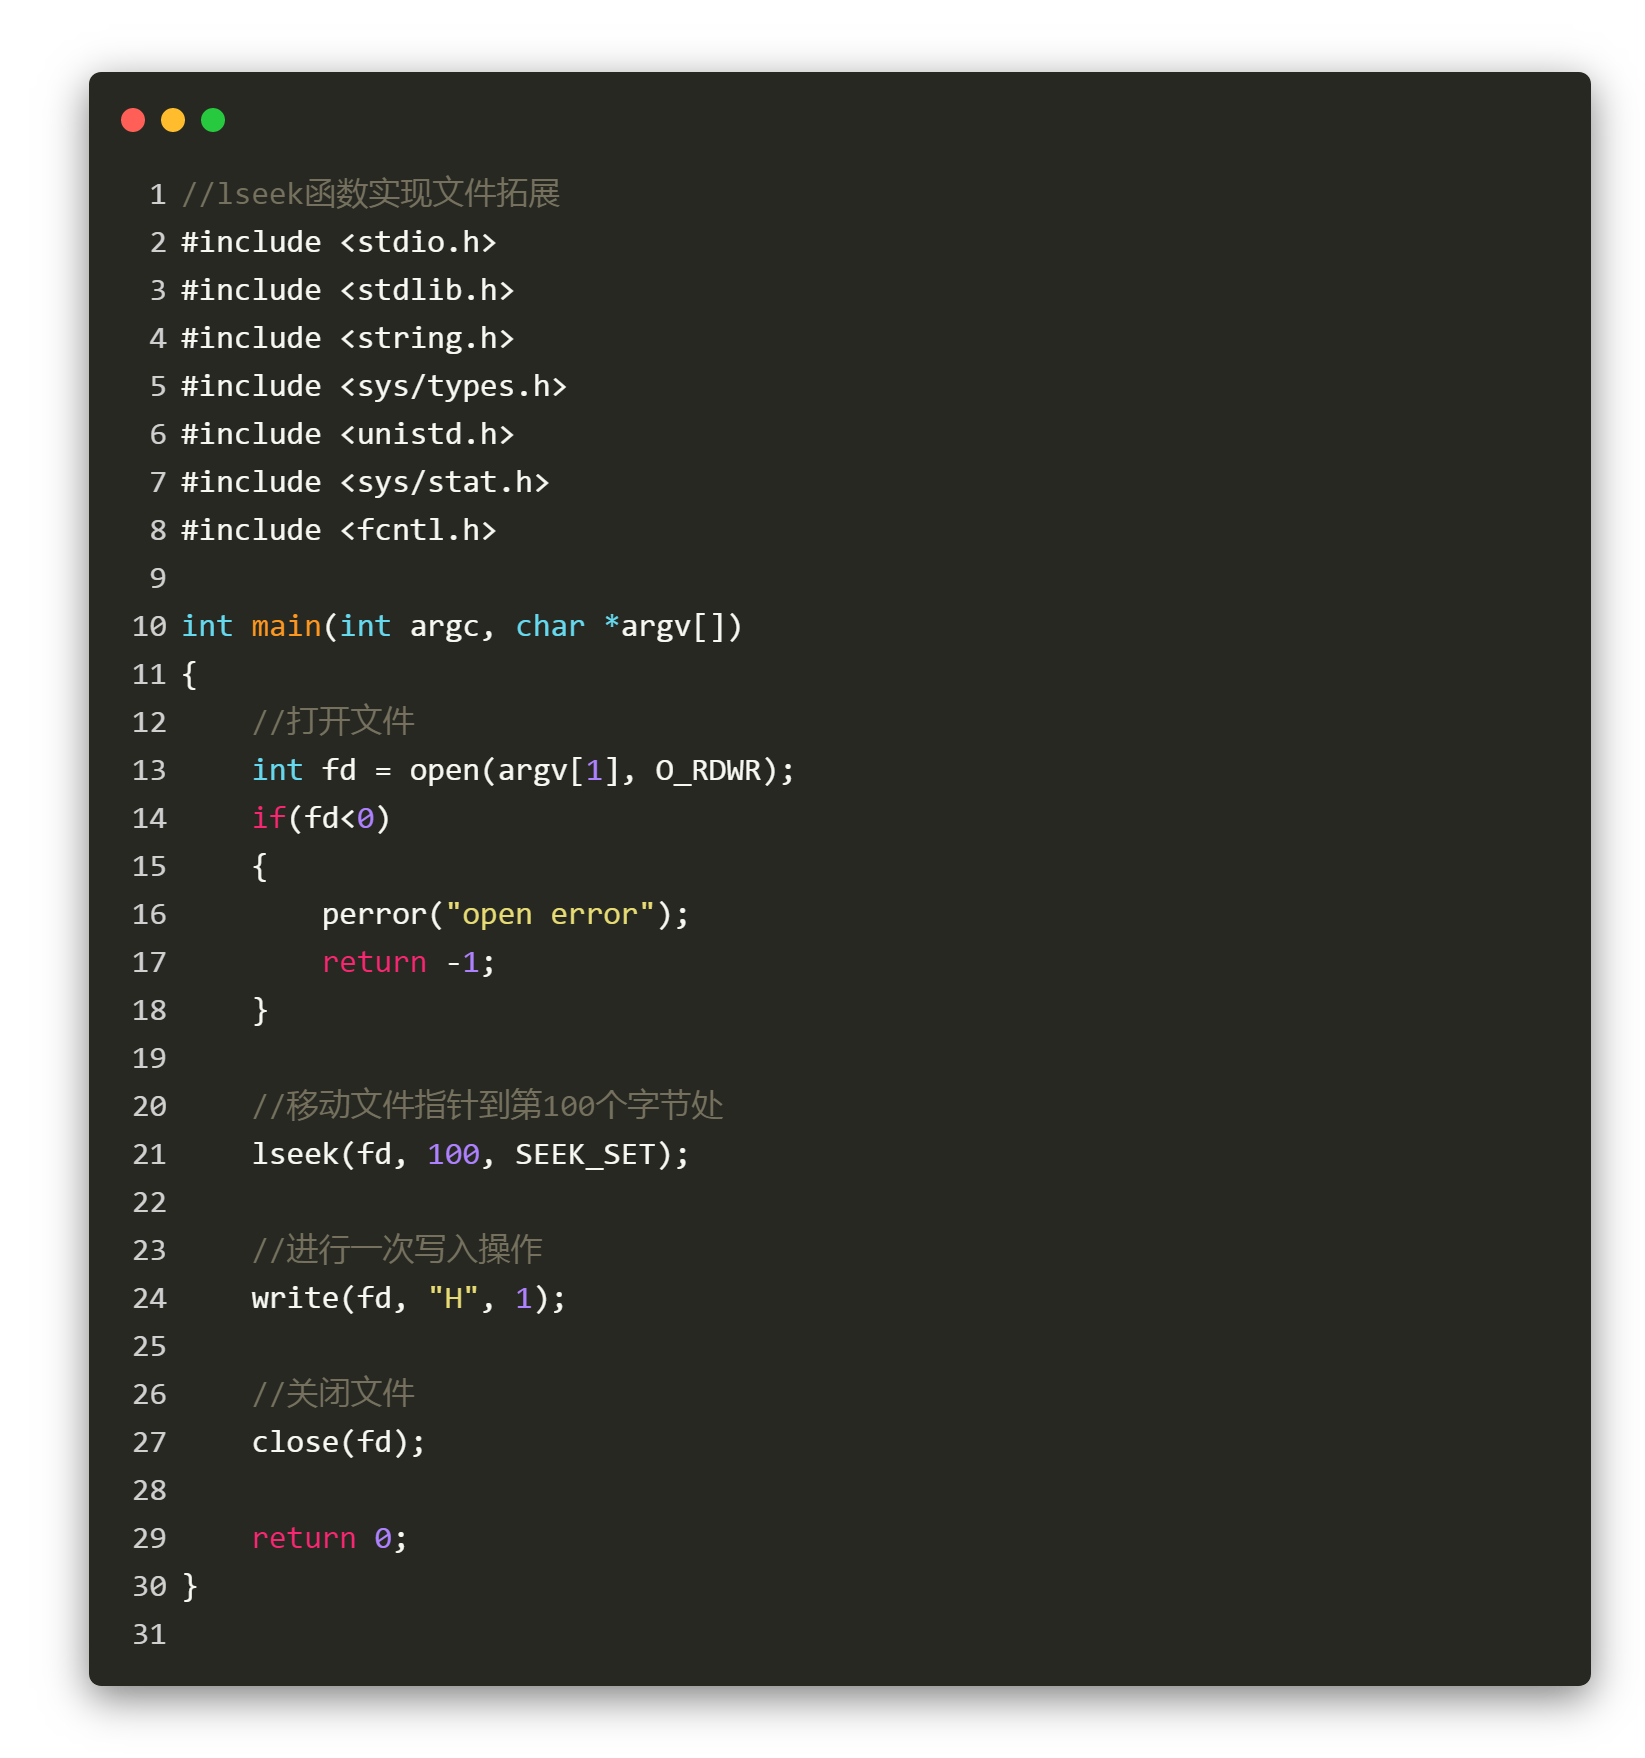This screenshot has width=1645, height=1758.
Task: Click the SEEK_SET constant
Action: (x=586, y=1153)
